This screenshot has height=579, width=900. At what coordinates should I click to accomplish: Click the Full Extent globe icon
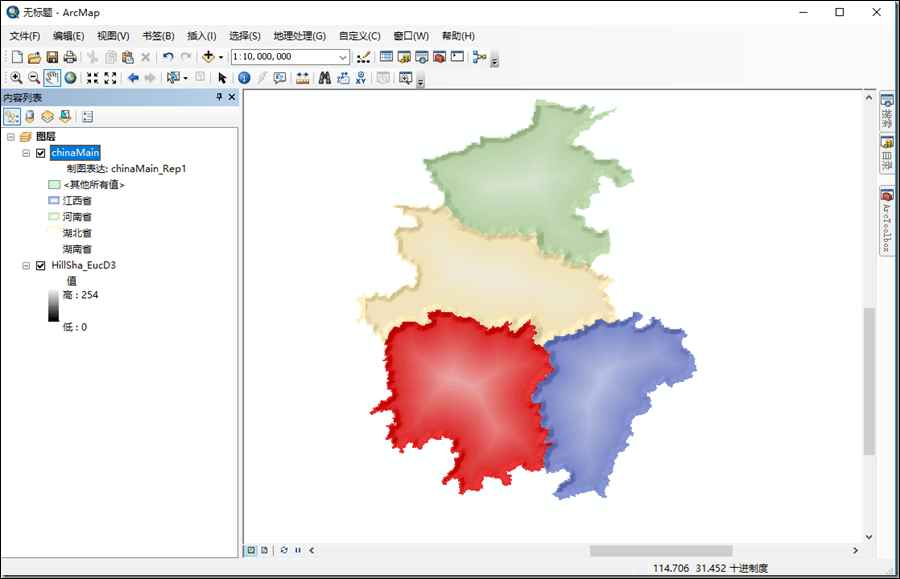71,78
